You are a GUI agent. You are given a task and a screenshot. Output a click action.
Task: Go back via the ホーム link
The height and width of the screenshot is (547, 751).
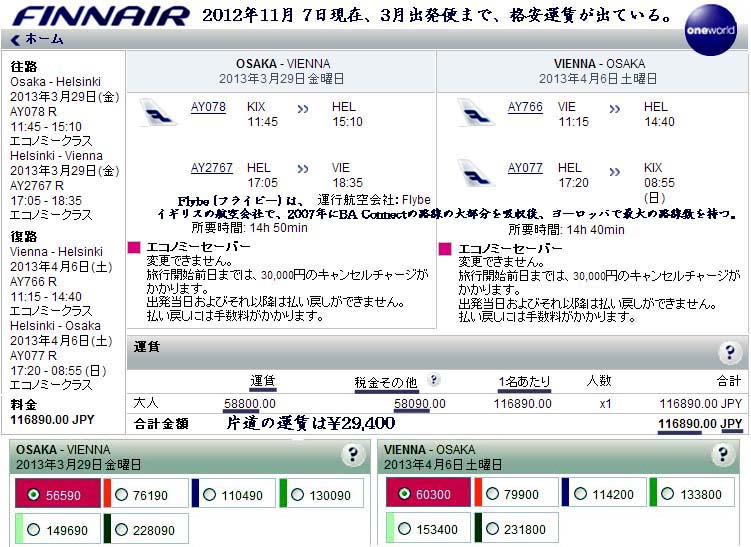(44, 39)
